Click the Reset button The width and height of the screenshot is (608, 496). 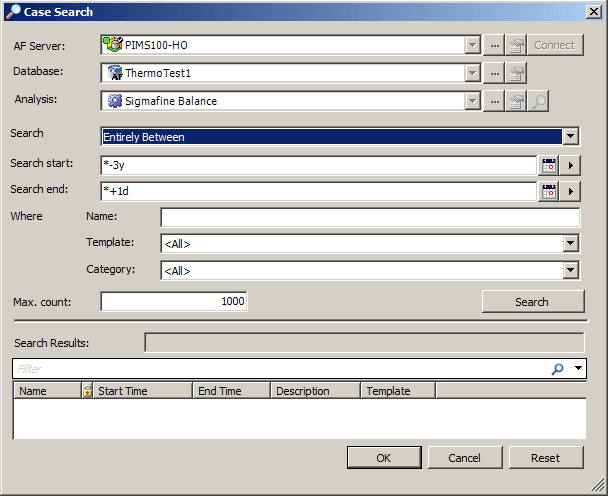(x=546, y=458)
